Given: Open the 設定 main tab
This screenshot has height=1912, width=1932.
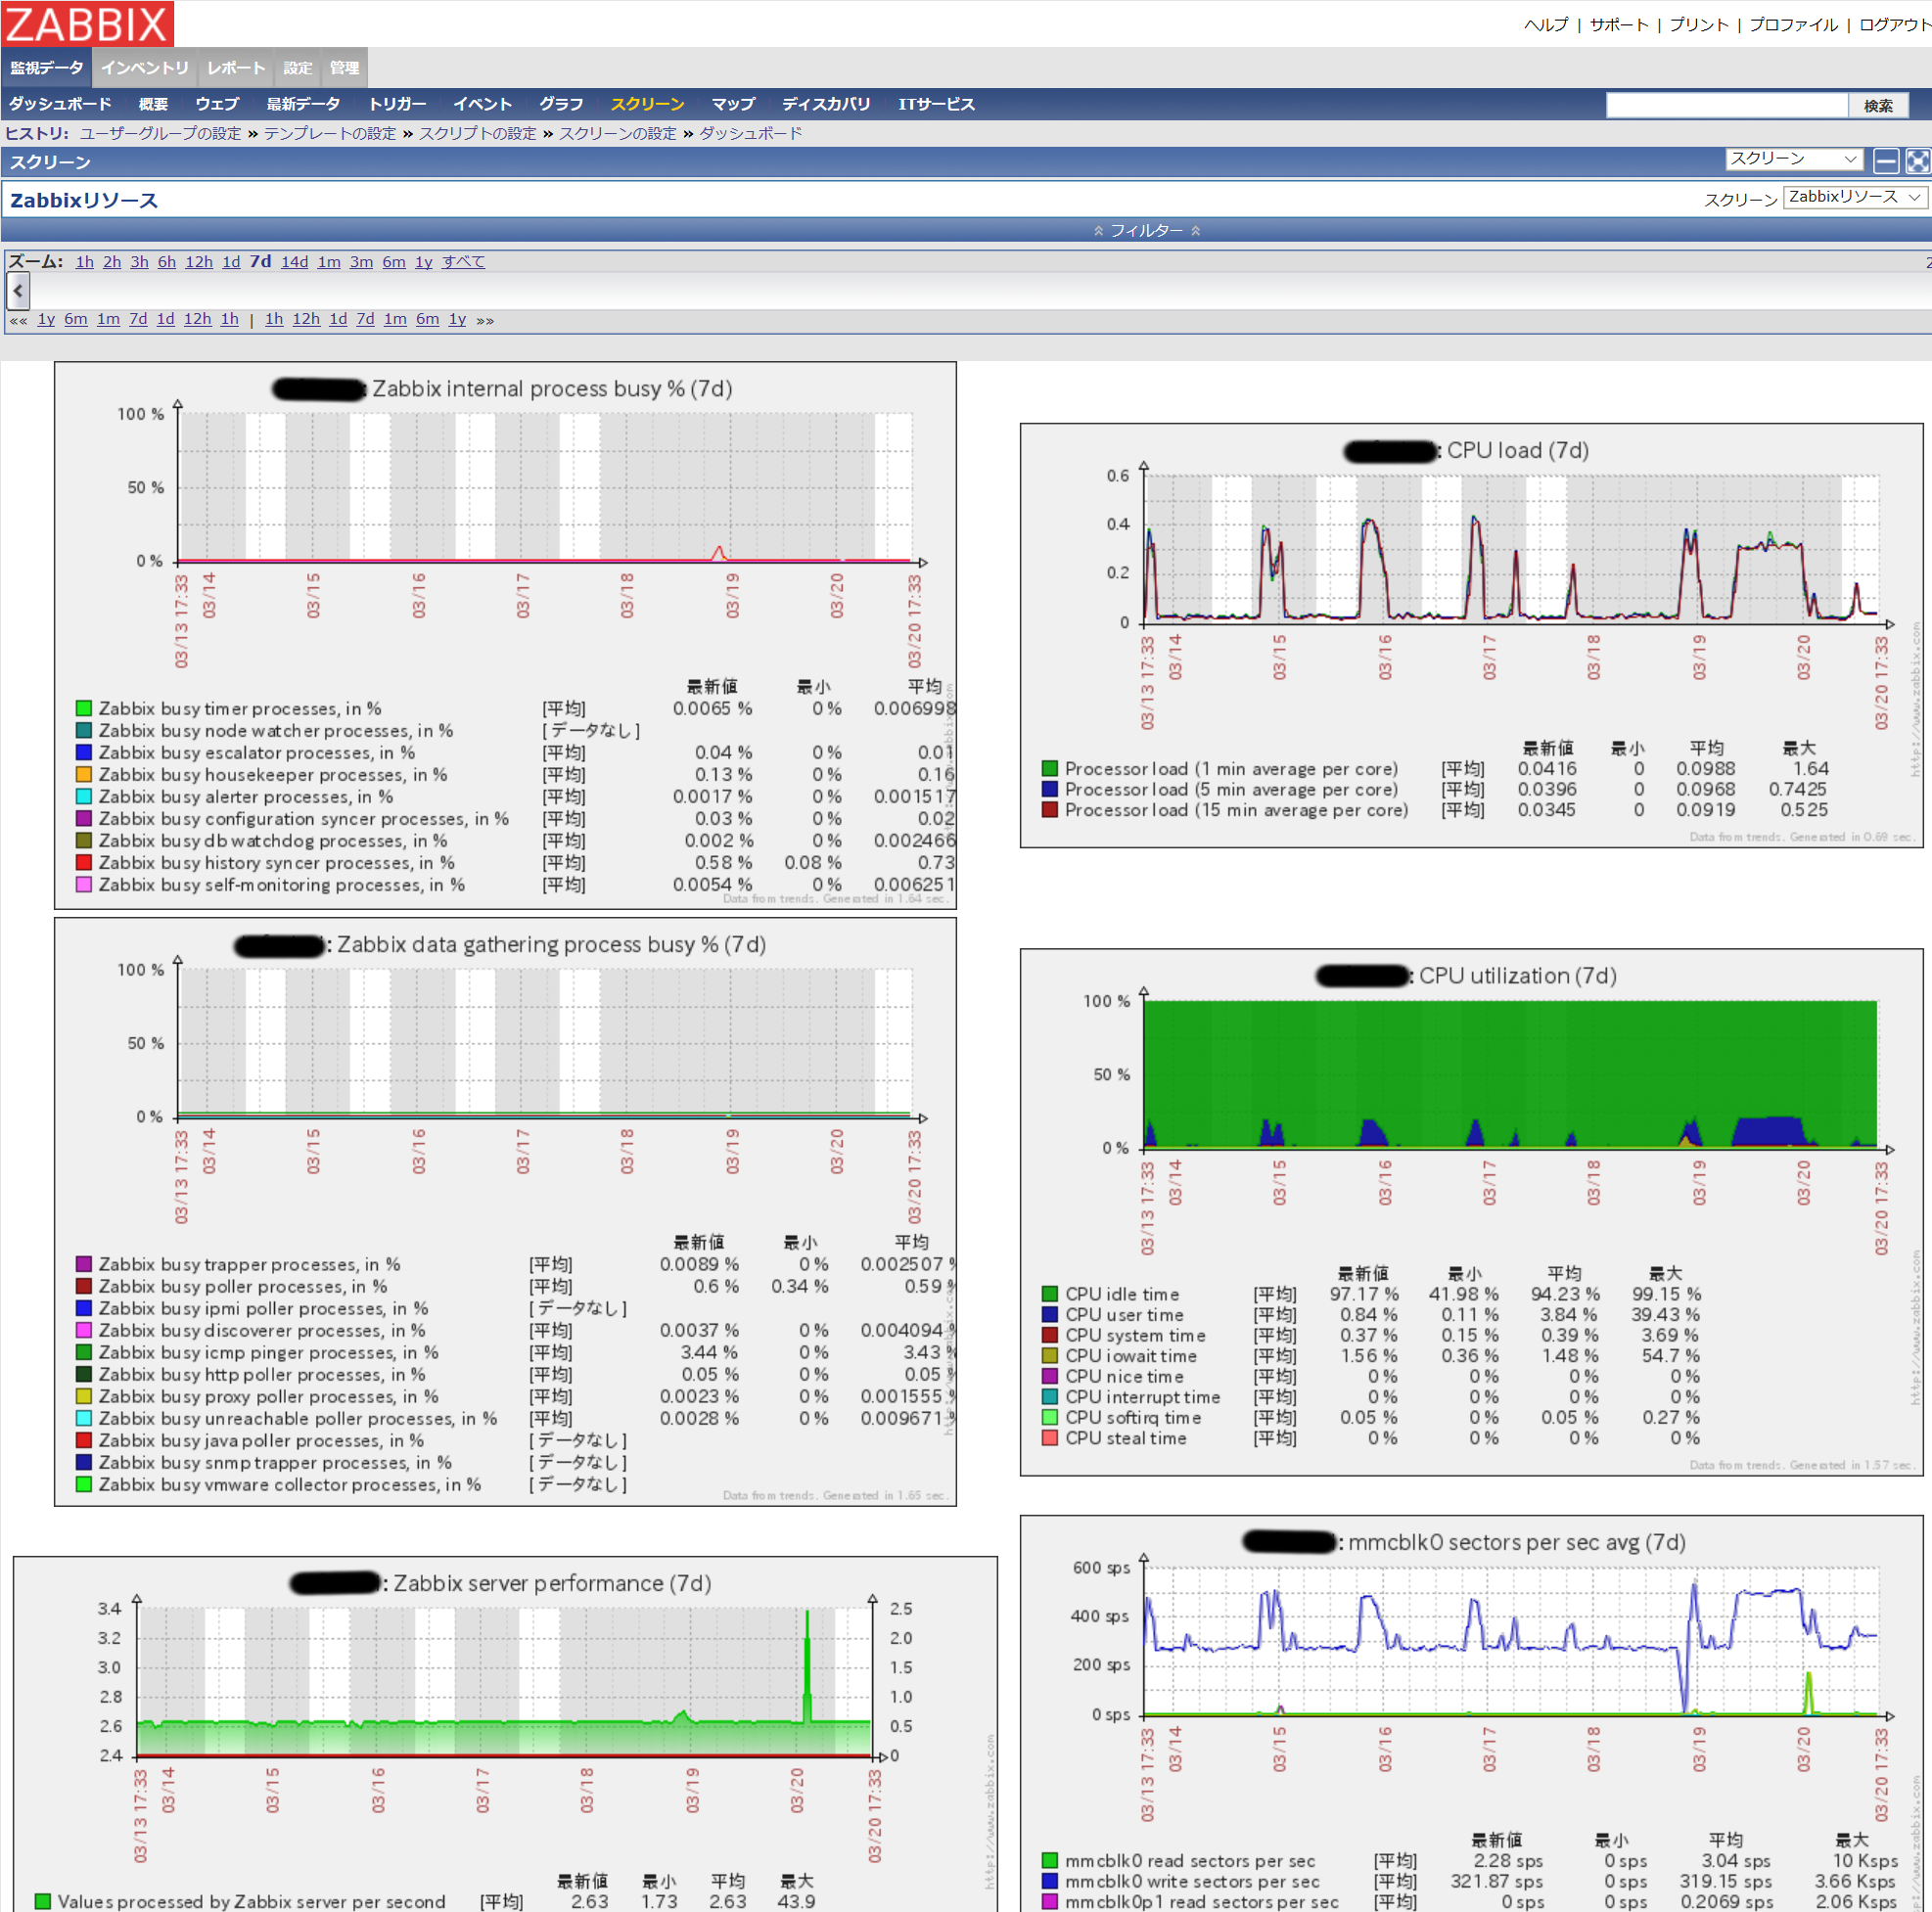Looking at the screenshot, I should 298,68.
